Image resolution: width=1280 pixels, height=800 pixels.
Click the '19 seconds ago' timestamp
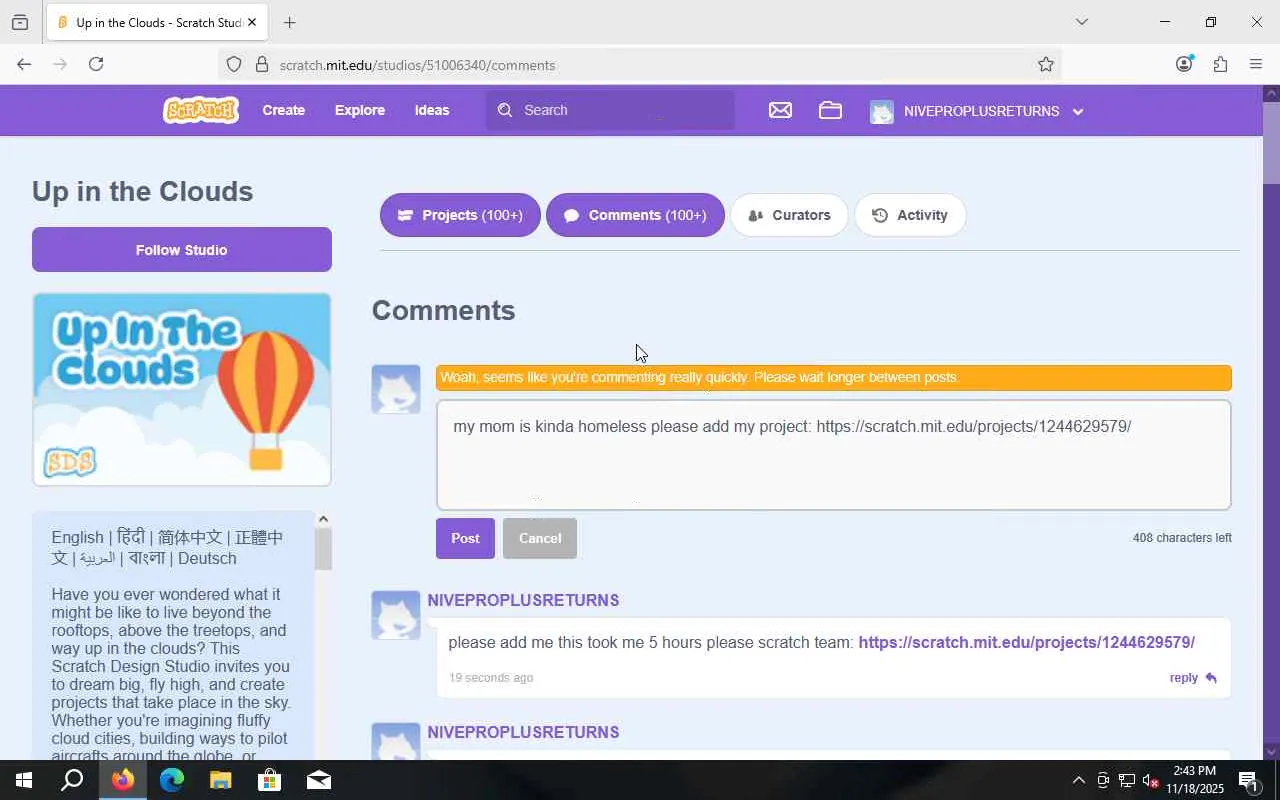click(x=491, y=678)
